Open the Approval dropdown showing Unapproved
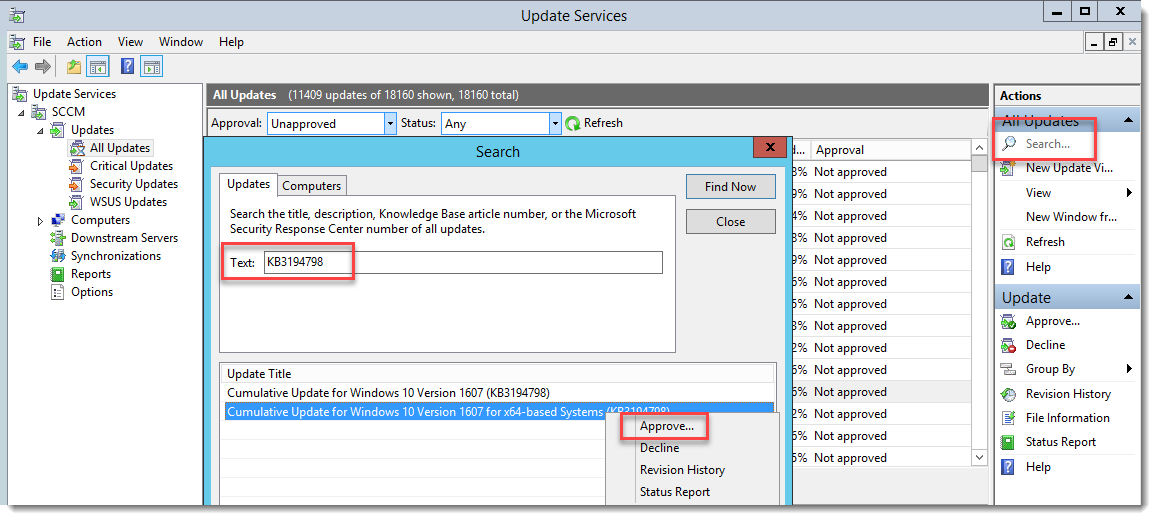 coord(390,124)
